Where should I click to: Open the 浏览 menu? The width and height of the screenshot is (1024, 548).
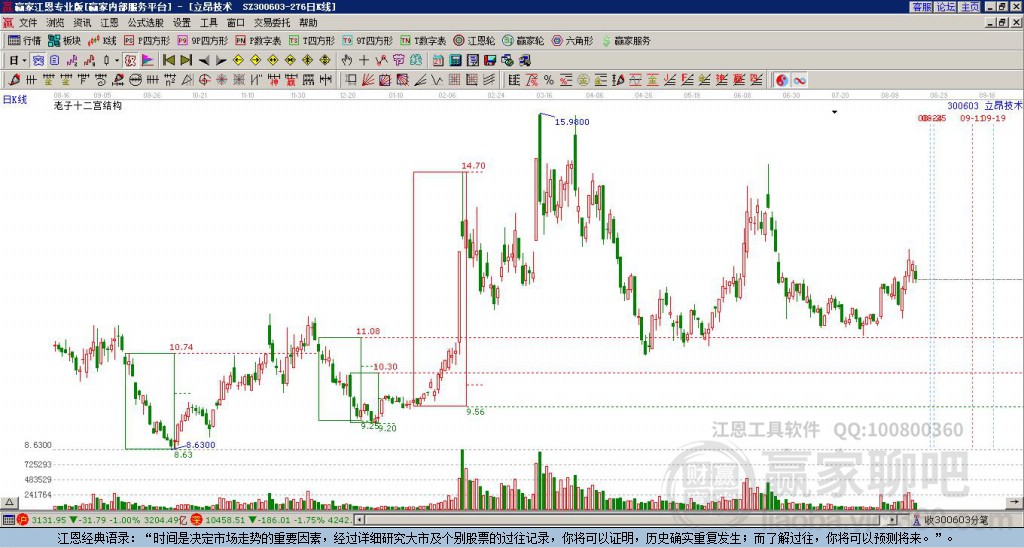click(55, 23)
